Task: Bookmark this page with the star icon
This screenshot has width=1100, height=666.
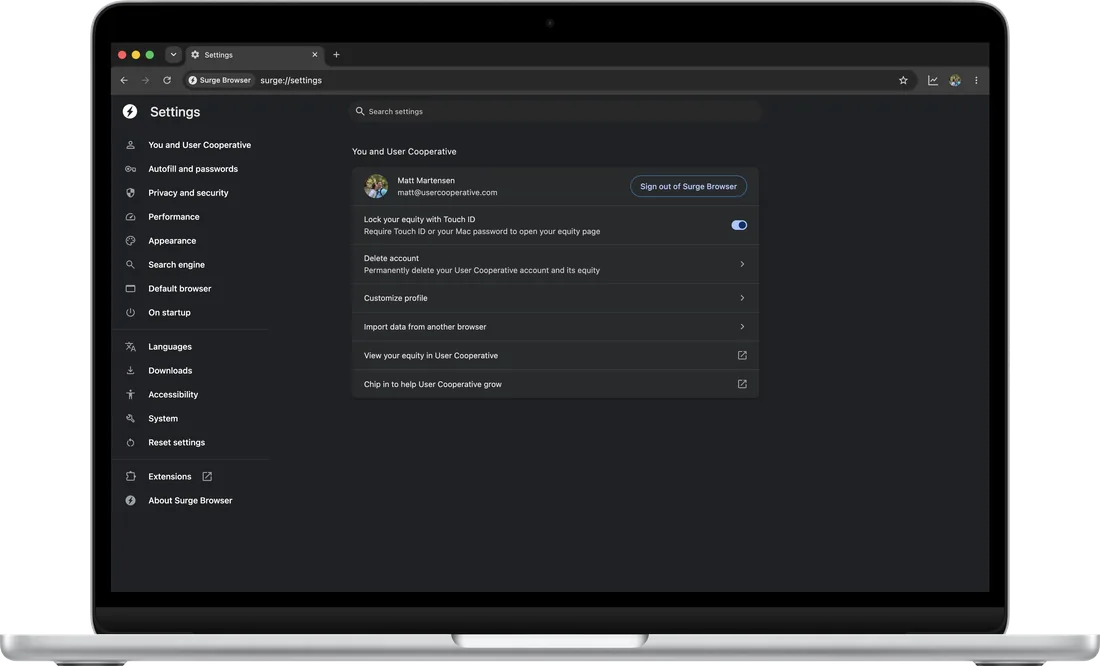Action: (903, 81)
